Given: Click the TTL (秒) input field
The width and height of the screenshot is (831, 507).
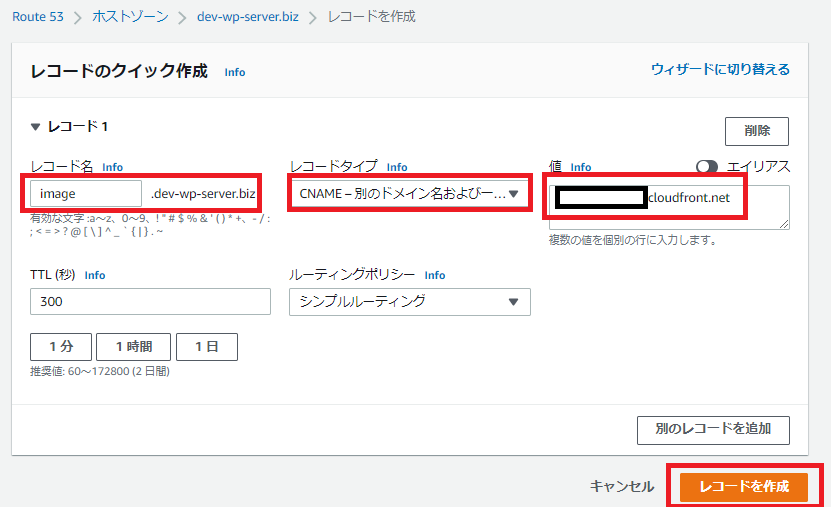Looking at the screenshot, I should click(150, 302).
